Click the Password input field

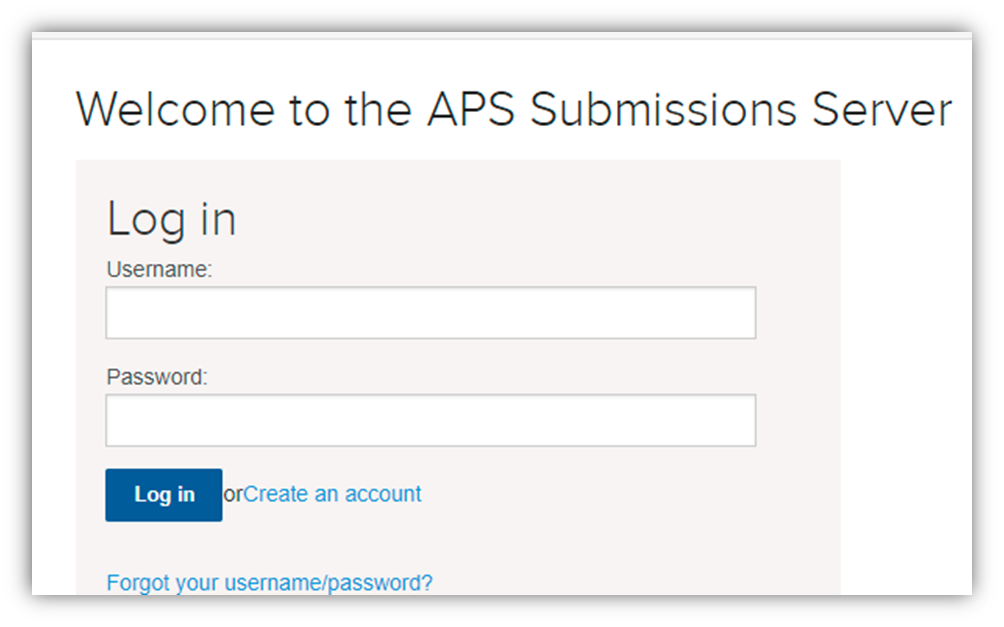tap(430, 420)
